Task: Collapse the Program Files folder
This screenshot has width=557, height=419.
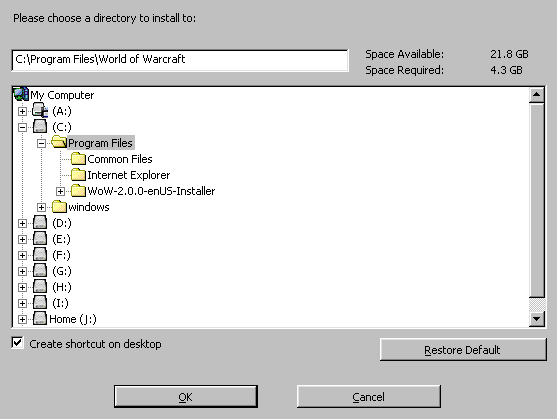Action: (42, 143)
